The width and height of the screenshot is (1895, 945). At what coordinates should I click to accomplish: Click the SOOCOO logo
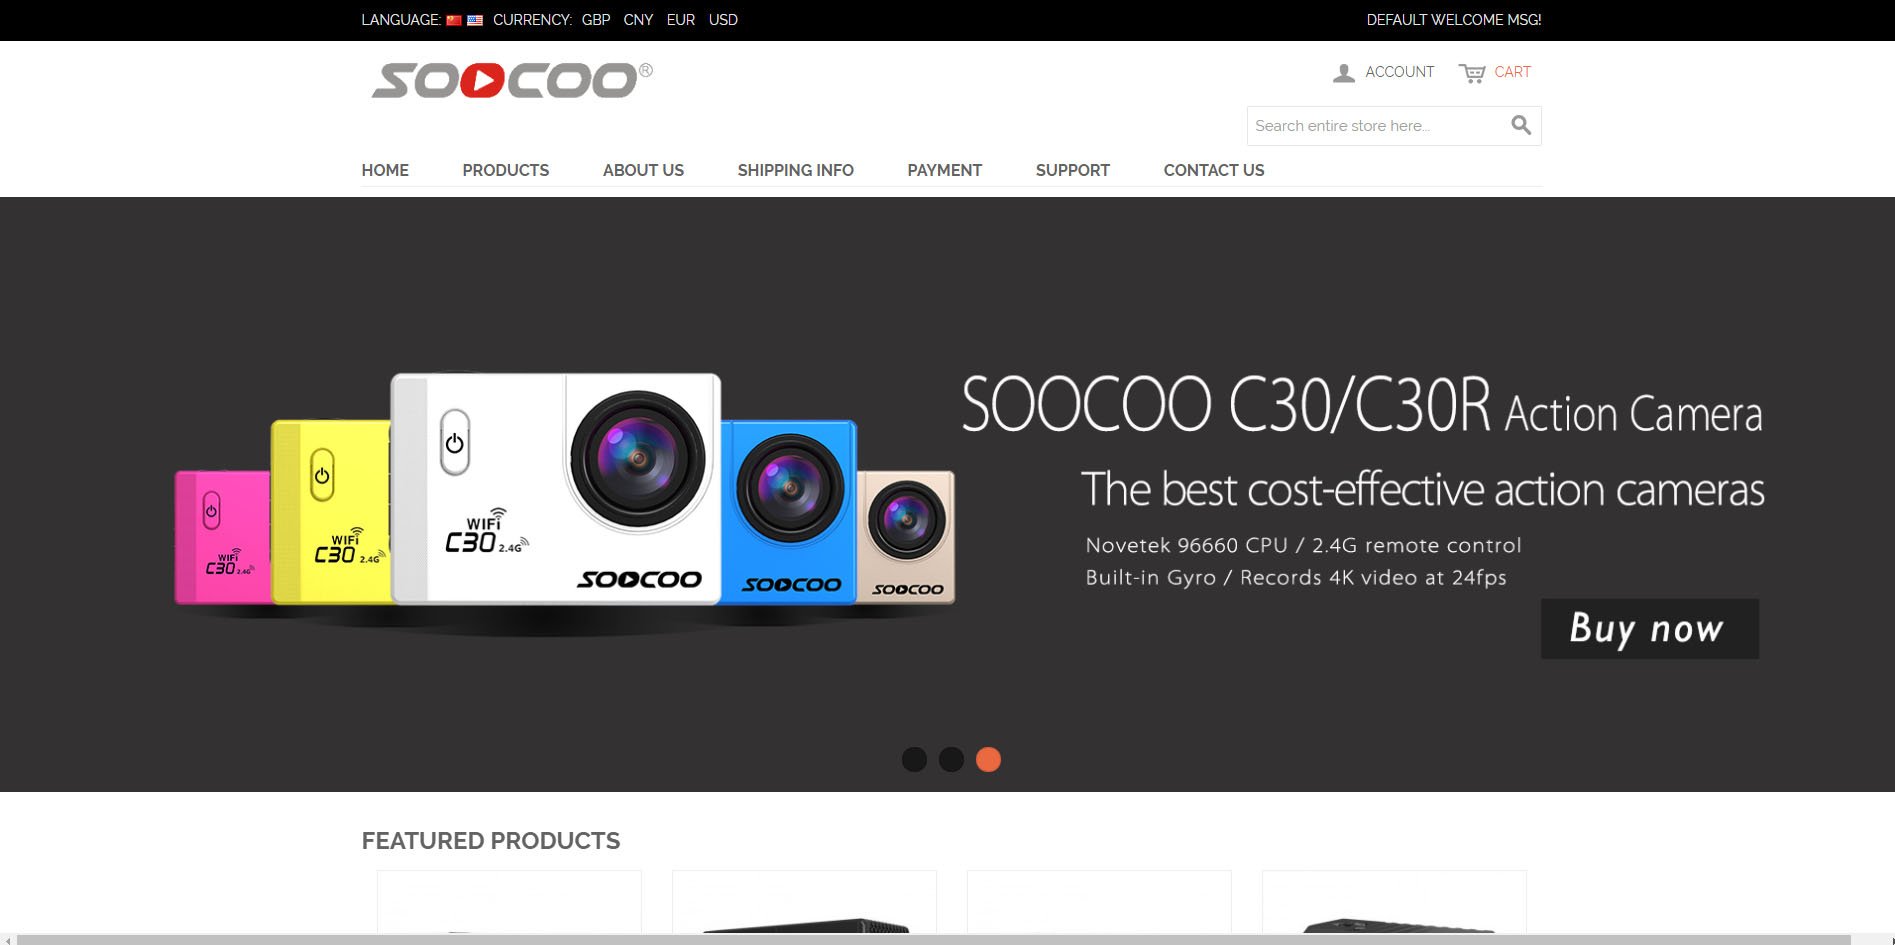[x=512, y=81]
